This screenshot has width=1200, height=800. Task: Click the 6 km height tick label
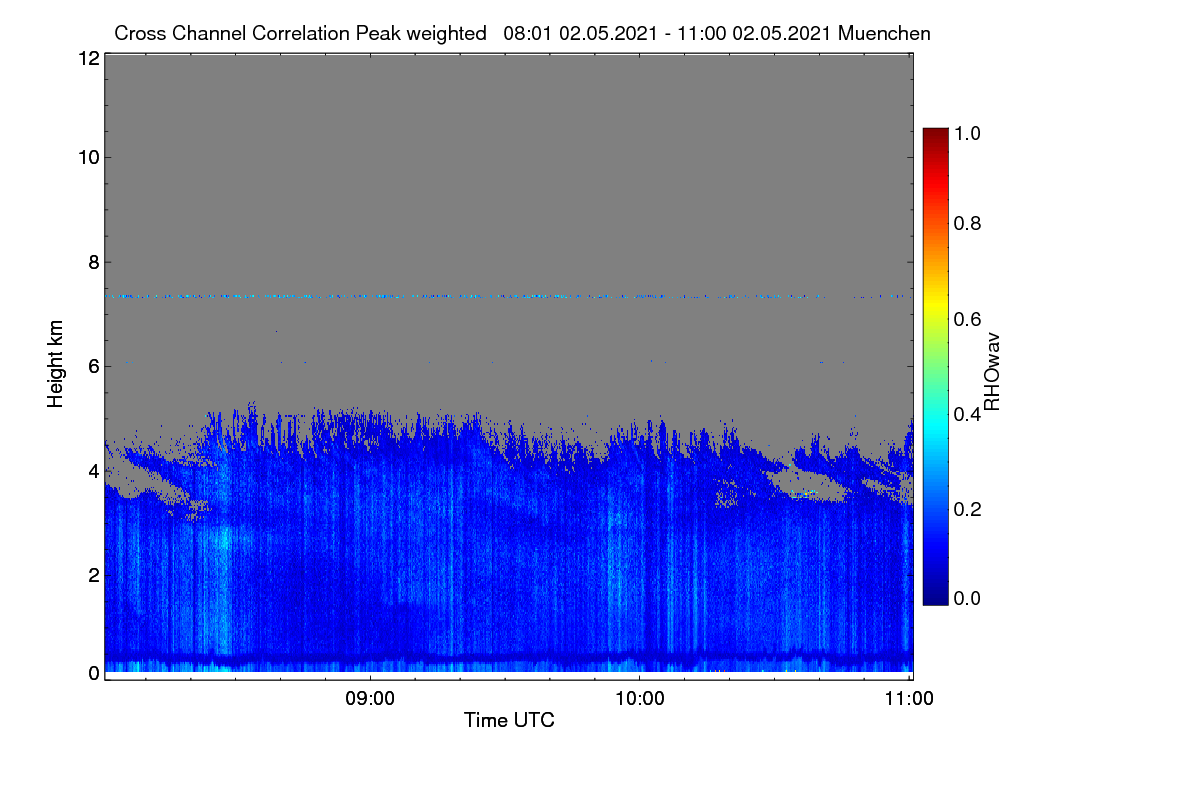93,366
